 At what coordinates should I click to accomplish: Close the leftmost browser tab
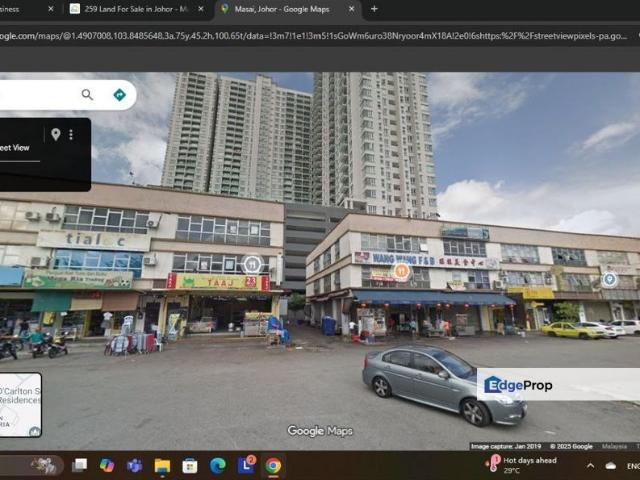[51, 9]
